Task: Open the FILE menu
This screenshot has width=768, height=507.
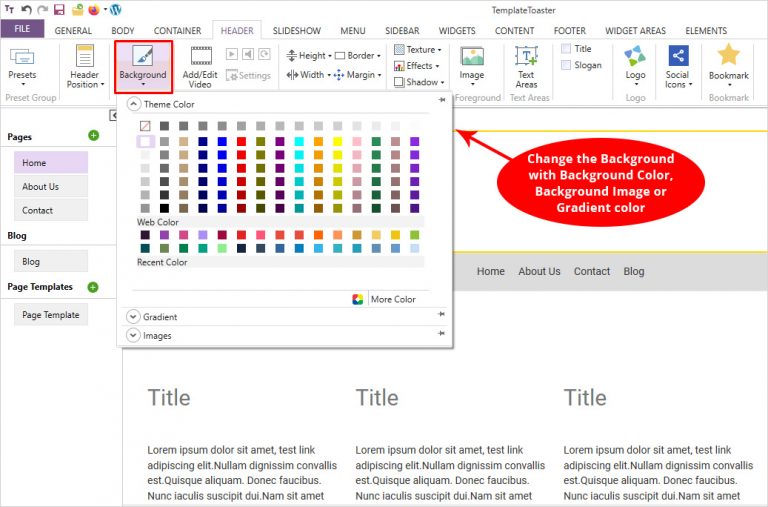Action: coord(22,30)
